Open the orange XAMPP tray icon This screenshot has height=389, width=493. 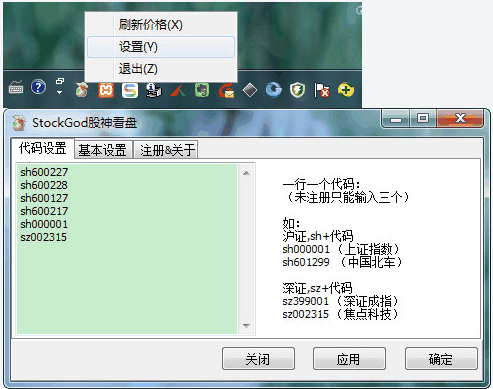click(106, 90)
